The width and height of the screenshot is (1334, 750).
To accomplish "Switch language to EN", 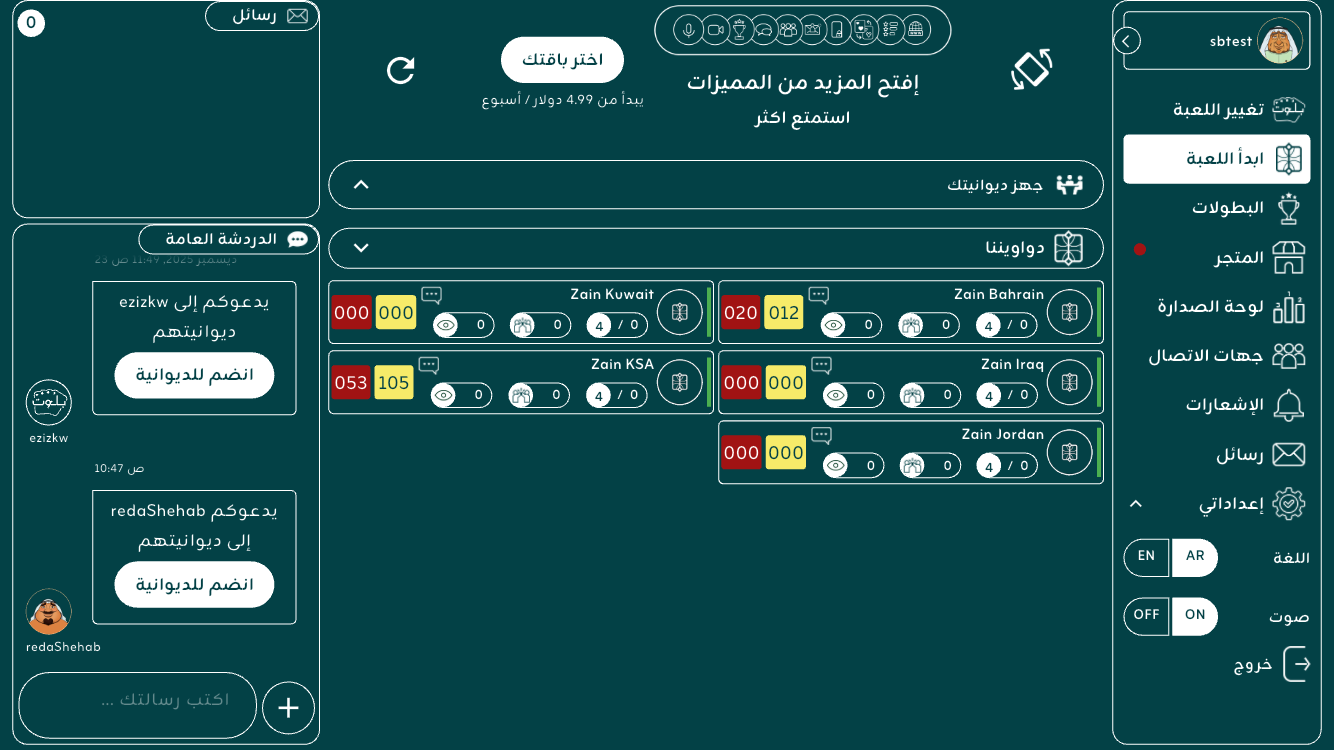I will pyautogui.click(x=1146, y=557).
